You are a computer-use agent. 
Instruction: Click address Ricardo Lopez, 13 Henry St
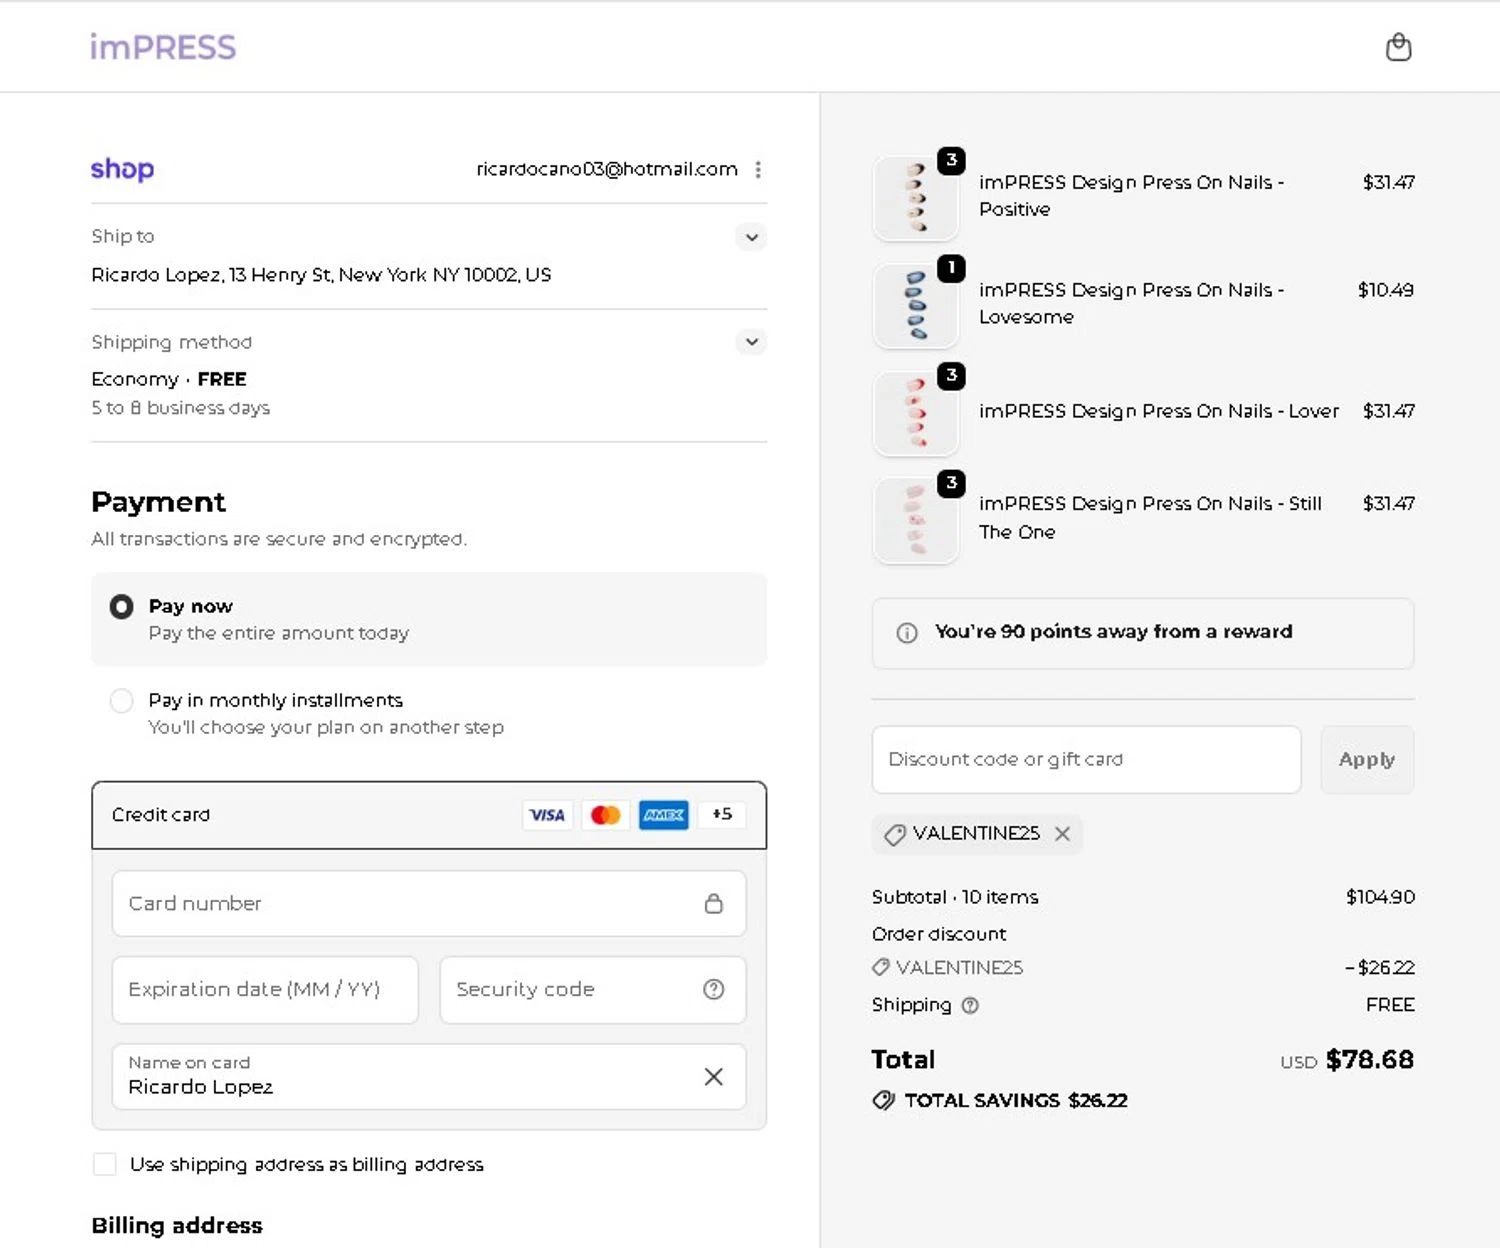click(321, 275)
